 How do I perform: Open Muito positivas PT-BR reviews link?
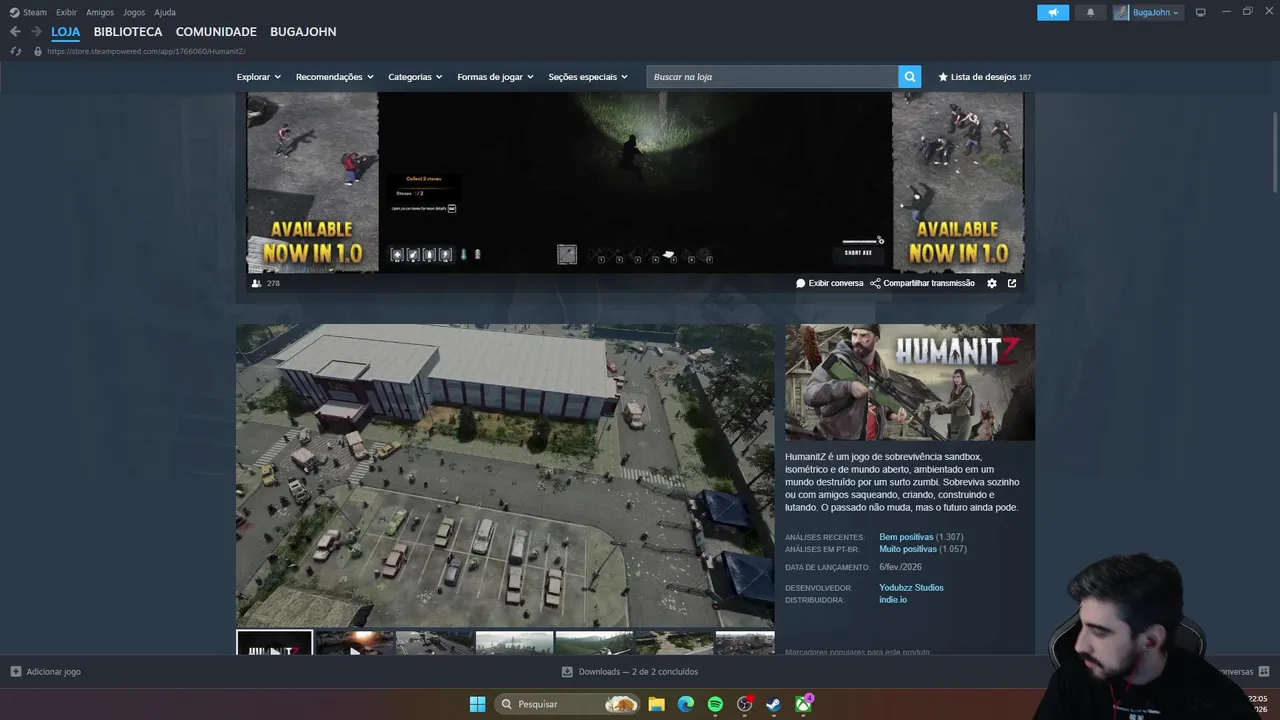pyautogui.click(x=908, y=549)
